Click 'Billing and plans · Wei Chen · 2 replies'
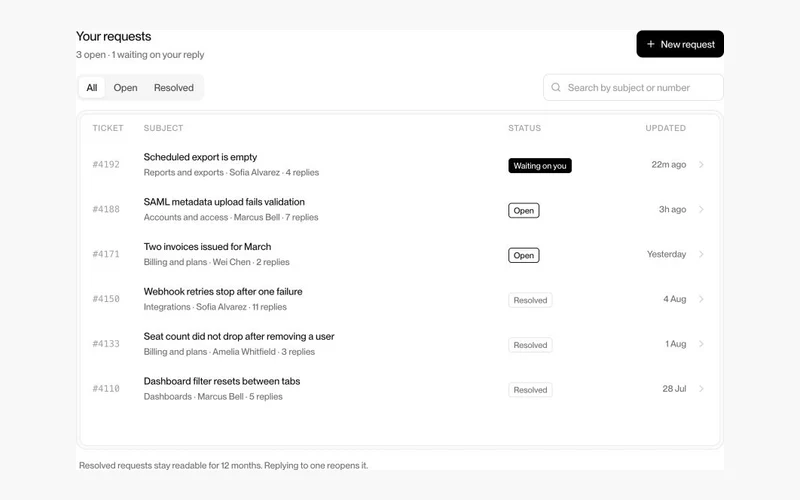 click(217, 262)
